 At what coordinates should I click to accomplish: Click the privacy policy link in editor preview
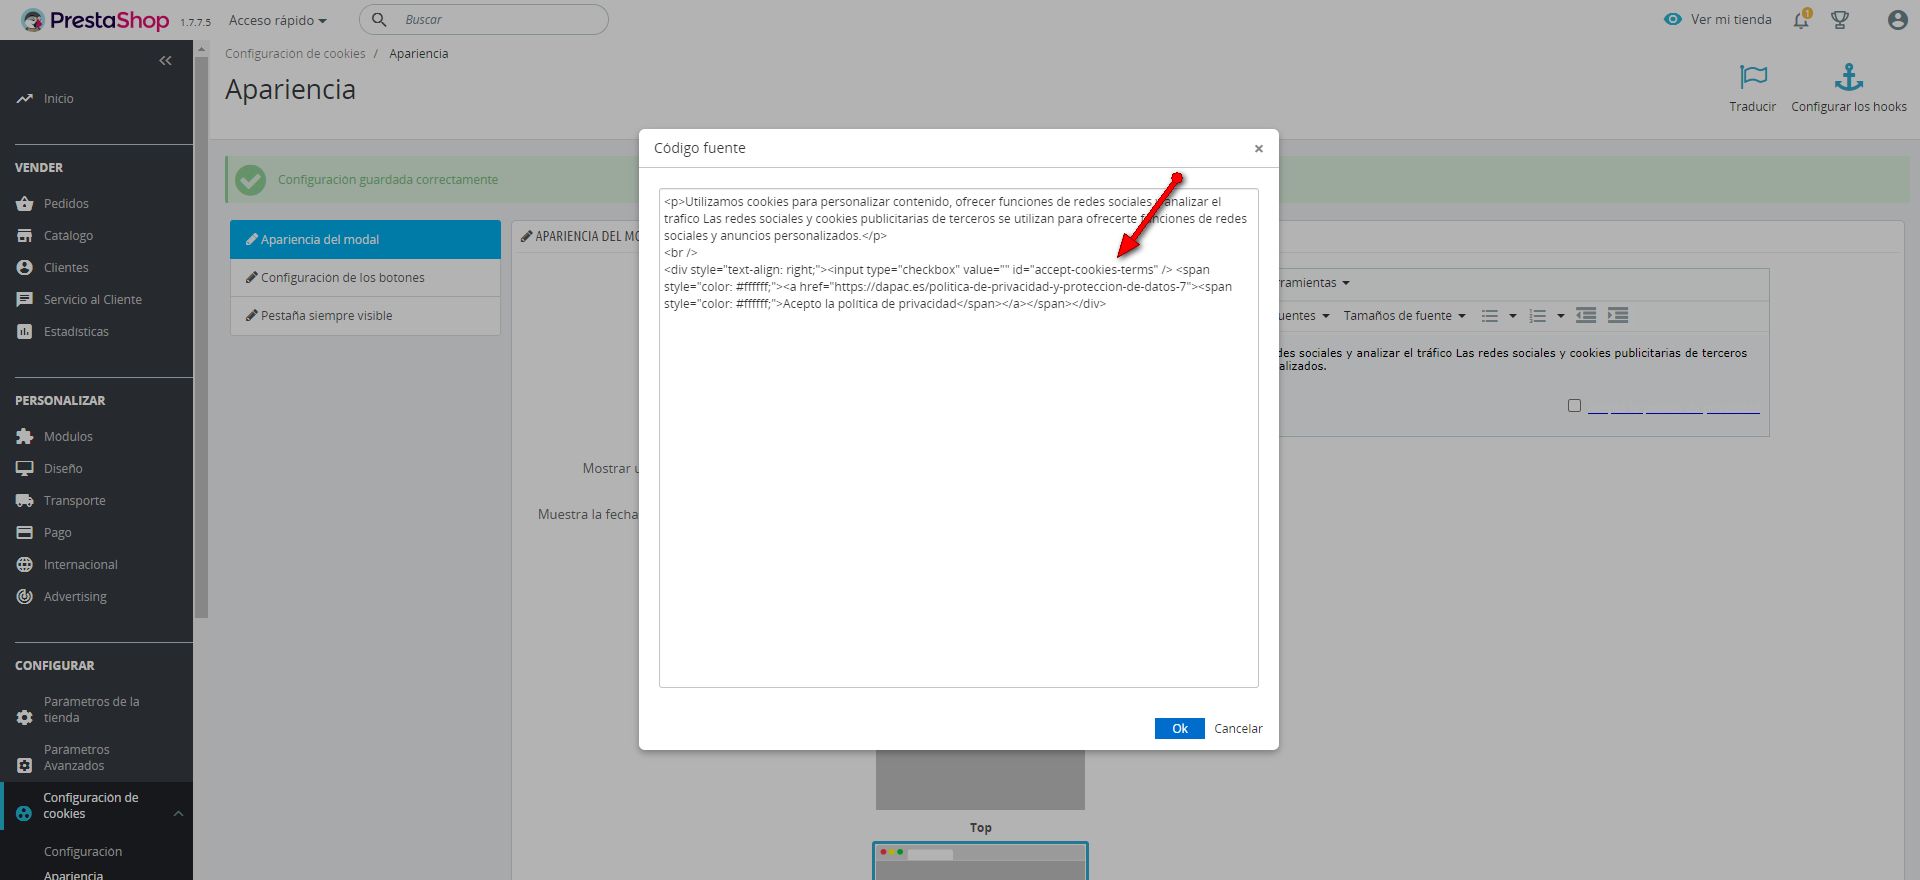(1673, 407)
